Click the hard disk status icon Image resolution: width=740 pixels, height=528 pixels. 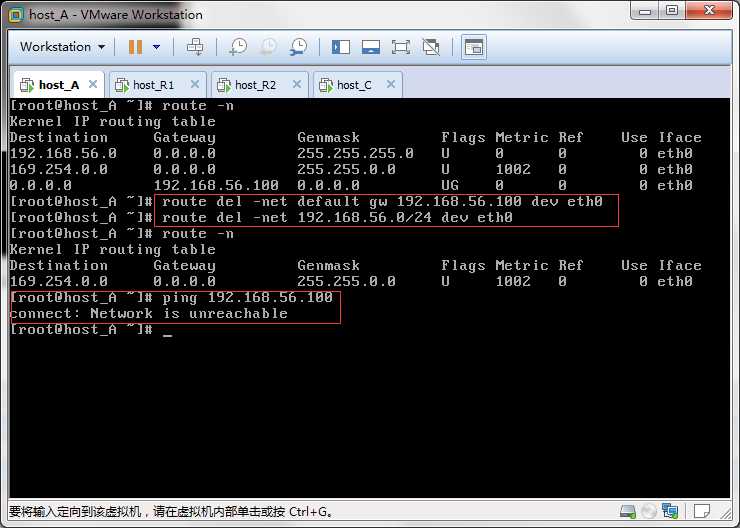pyautogui.click(x=628, y=511)
